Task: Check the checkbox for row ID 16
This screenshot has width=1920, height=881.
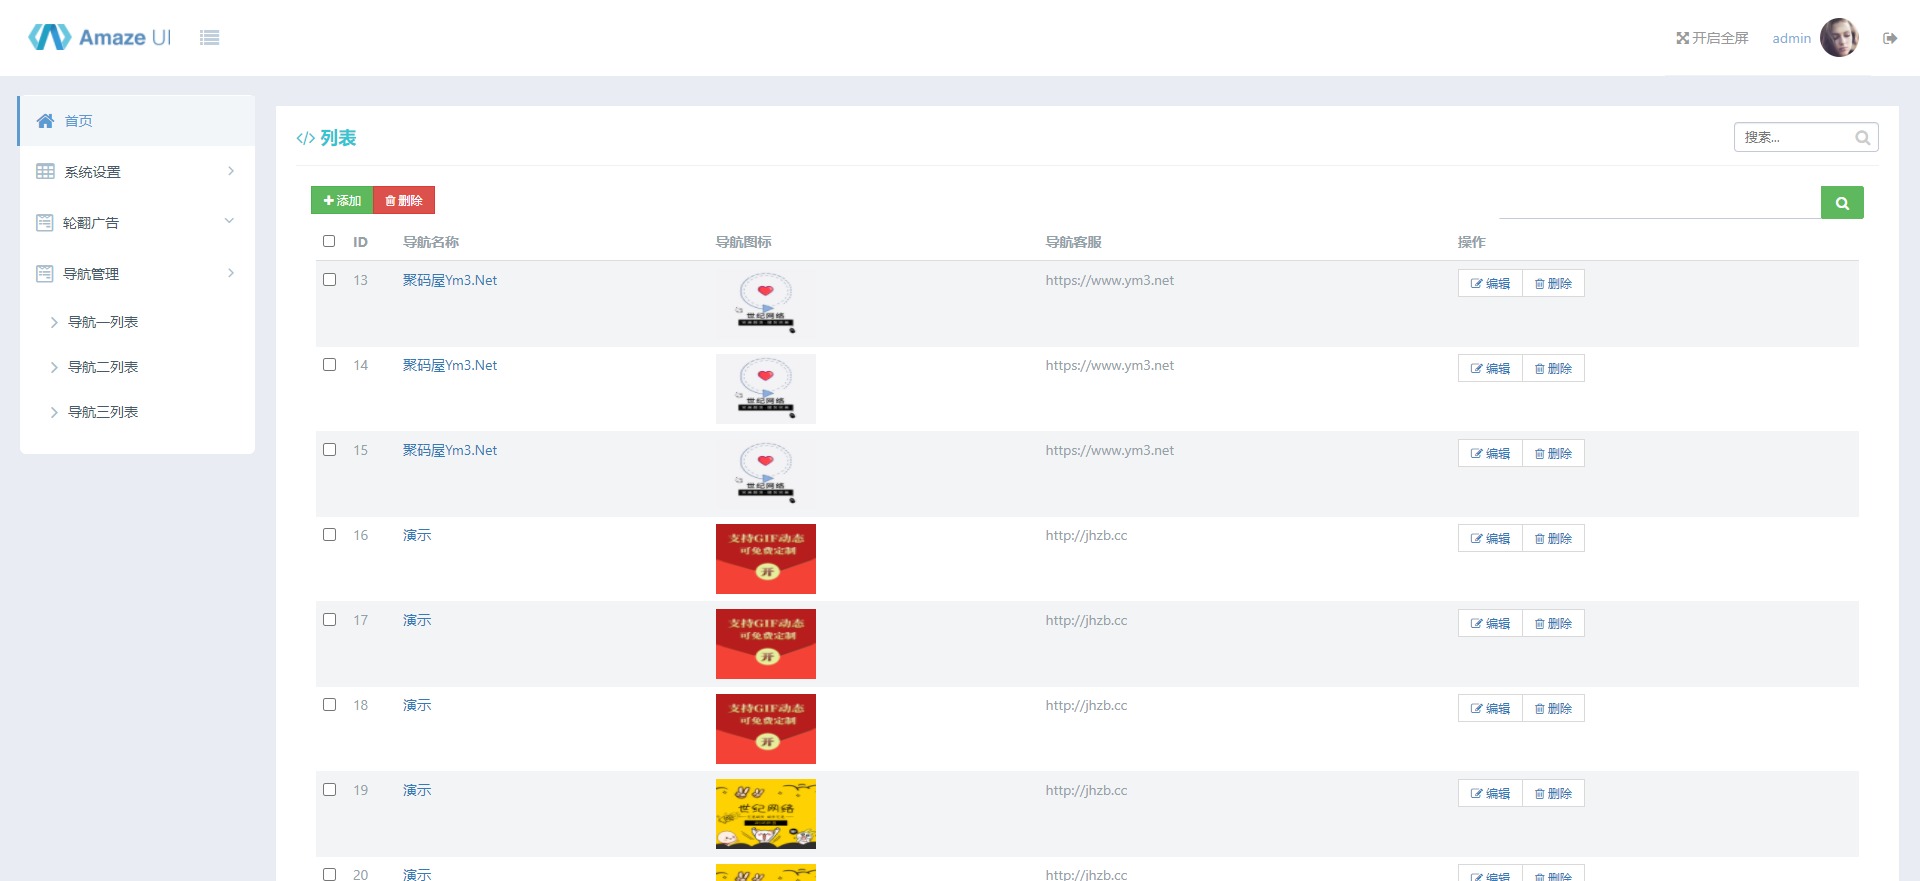Action: click(x=329, y=534)
